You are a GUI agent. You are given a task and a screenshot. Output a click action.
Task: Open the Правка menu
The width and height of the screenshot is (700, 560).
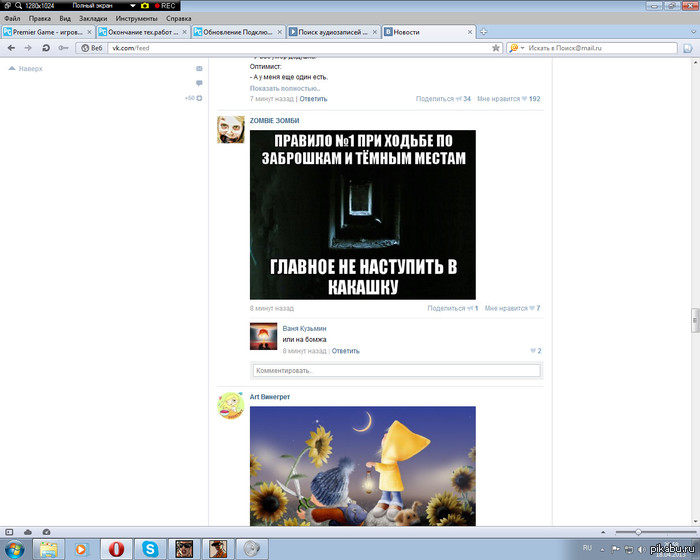[40, 18]
